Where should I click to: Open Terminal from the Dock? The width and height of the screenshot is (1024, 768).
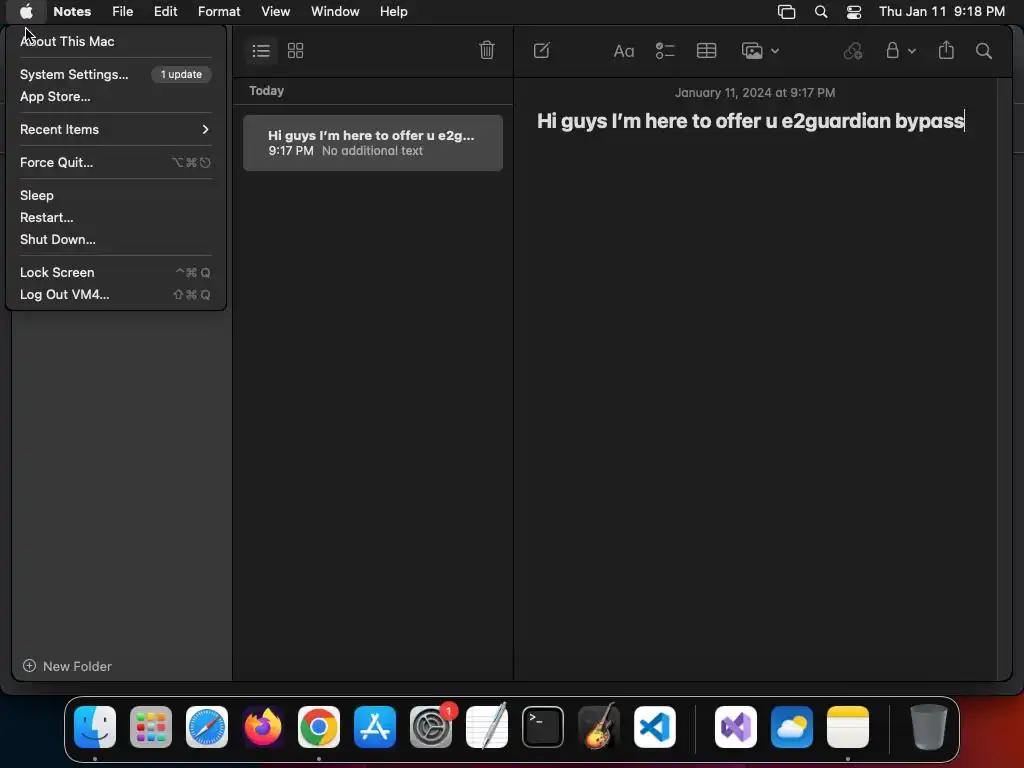click(x=543, y=727)
